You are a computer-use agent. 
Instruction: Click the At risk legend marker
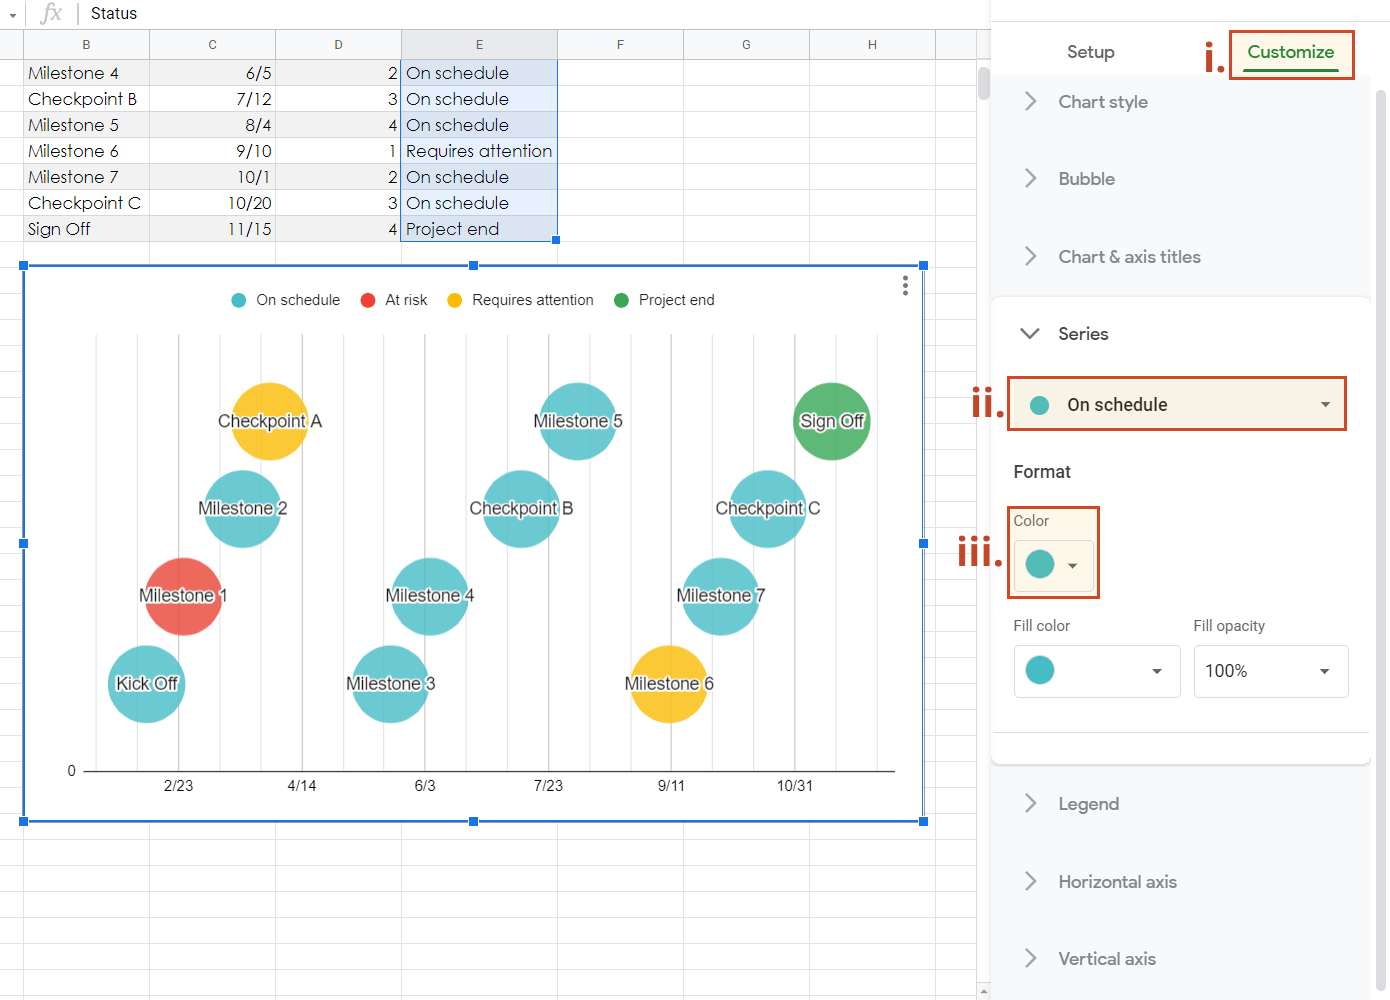[367, 300]
